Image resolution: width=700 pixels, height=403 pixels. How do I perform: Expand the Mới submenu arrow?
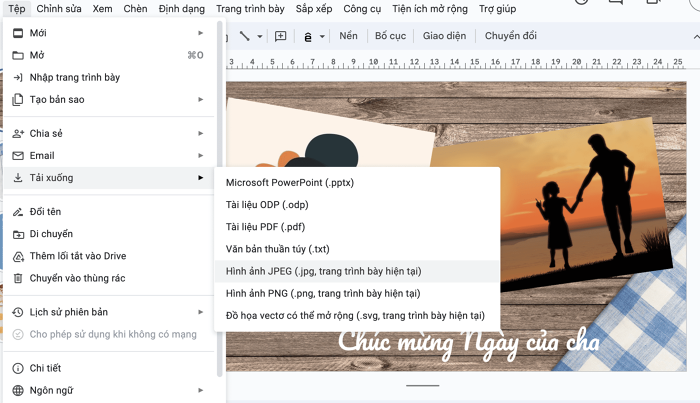click(200, 33)
